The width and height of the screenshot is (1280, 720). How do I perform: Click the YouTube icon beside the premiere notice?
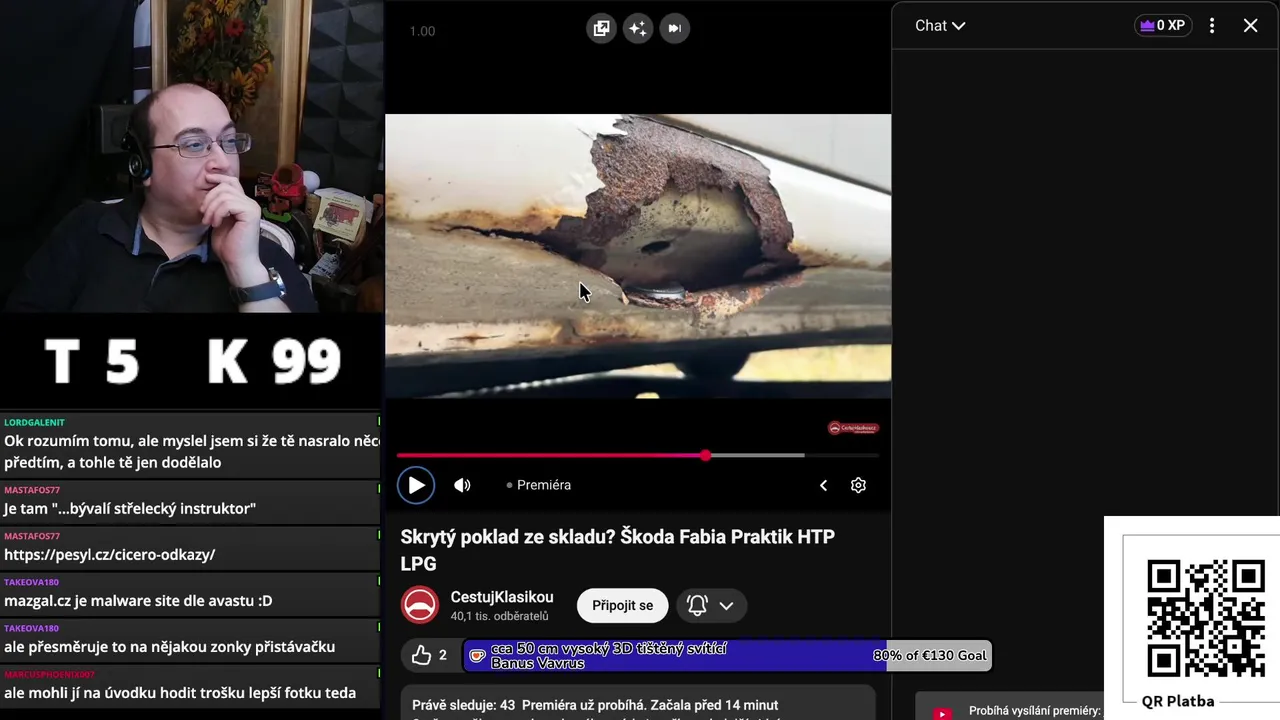[942, 713]
